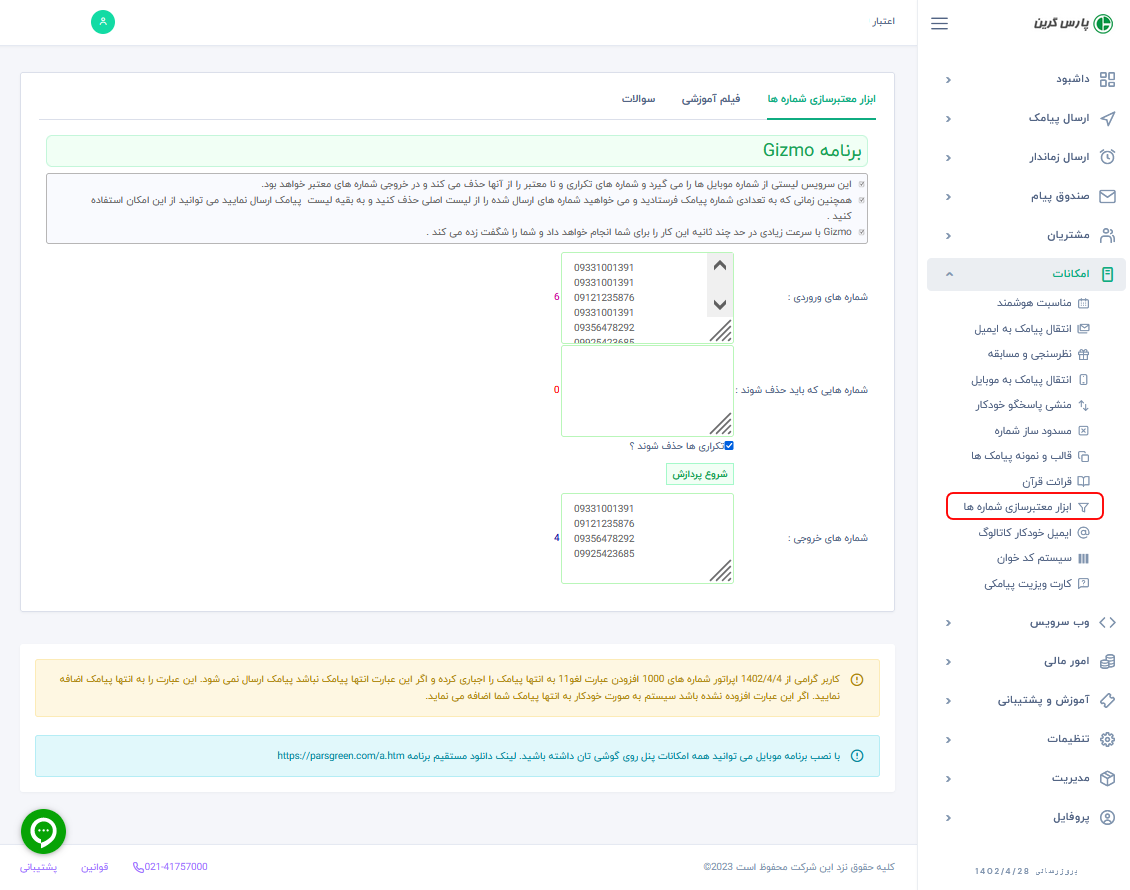Click the box icon beside مدیریت
Viewport: 1130px width, 890px height.
click(x=1107, y=778)
